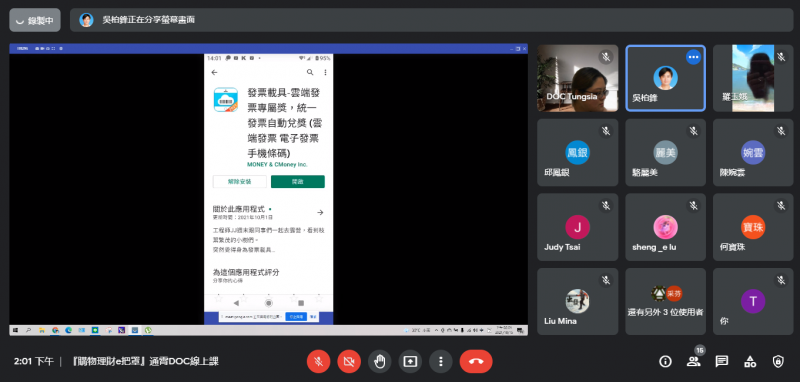This screenshot has width=800, height=382.
Task: Leave the call with the red hang-up button
Action: point(476,362)
